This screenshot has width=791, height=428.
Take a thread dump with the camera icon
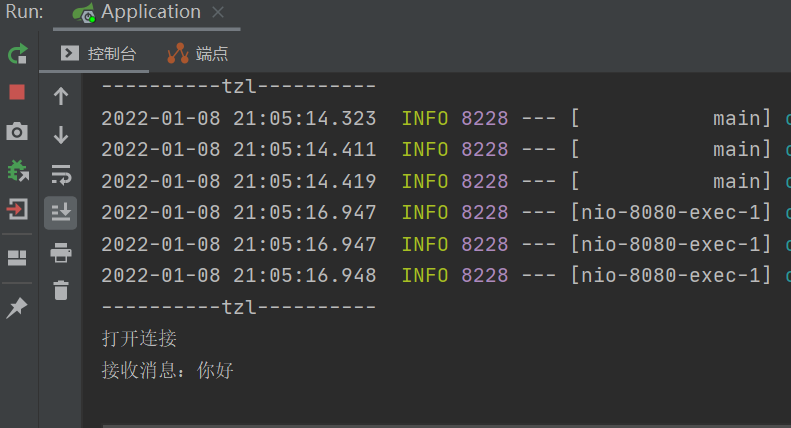[x=17, y=131]
